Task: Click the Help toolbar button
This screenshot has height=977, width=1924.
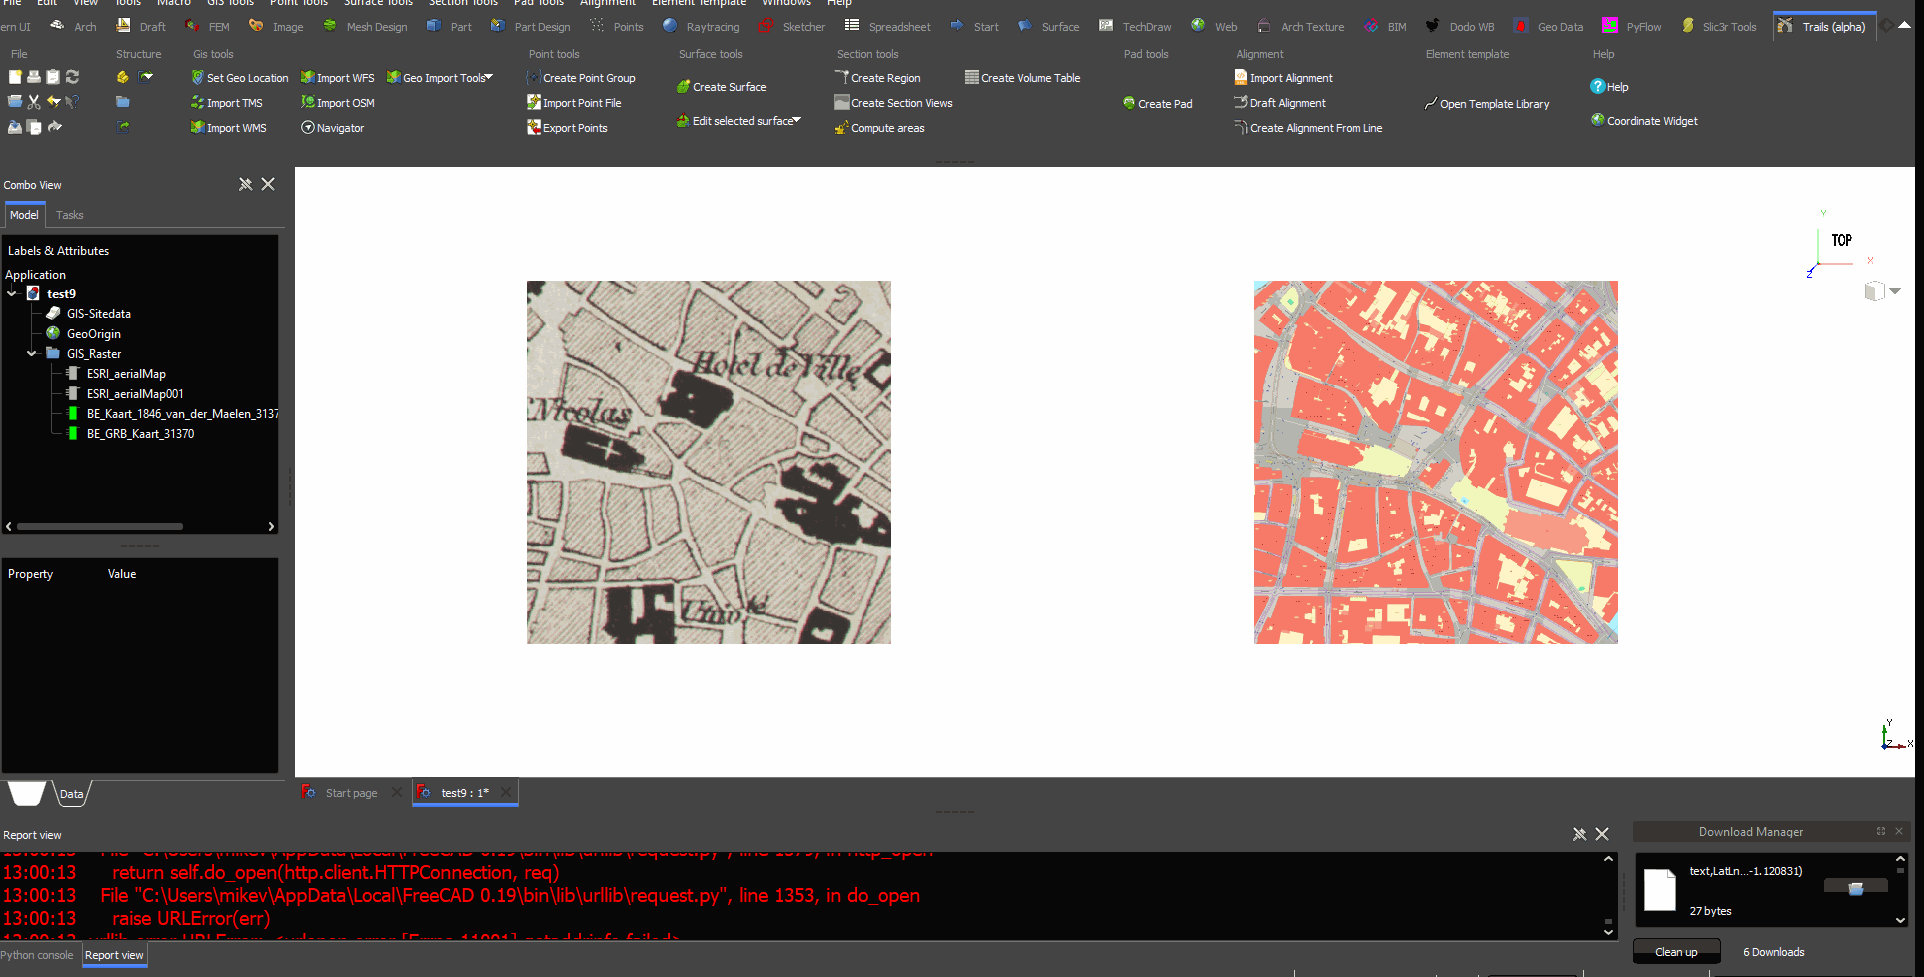Action: pos(1609,87)
